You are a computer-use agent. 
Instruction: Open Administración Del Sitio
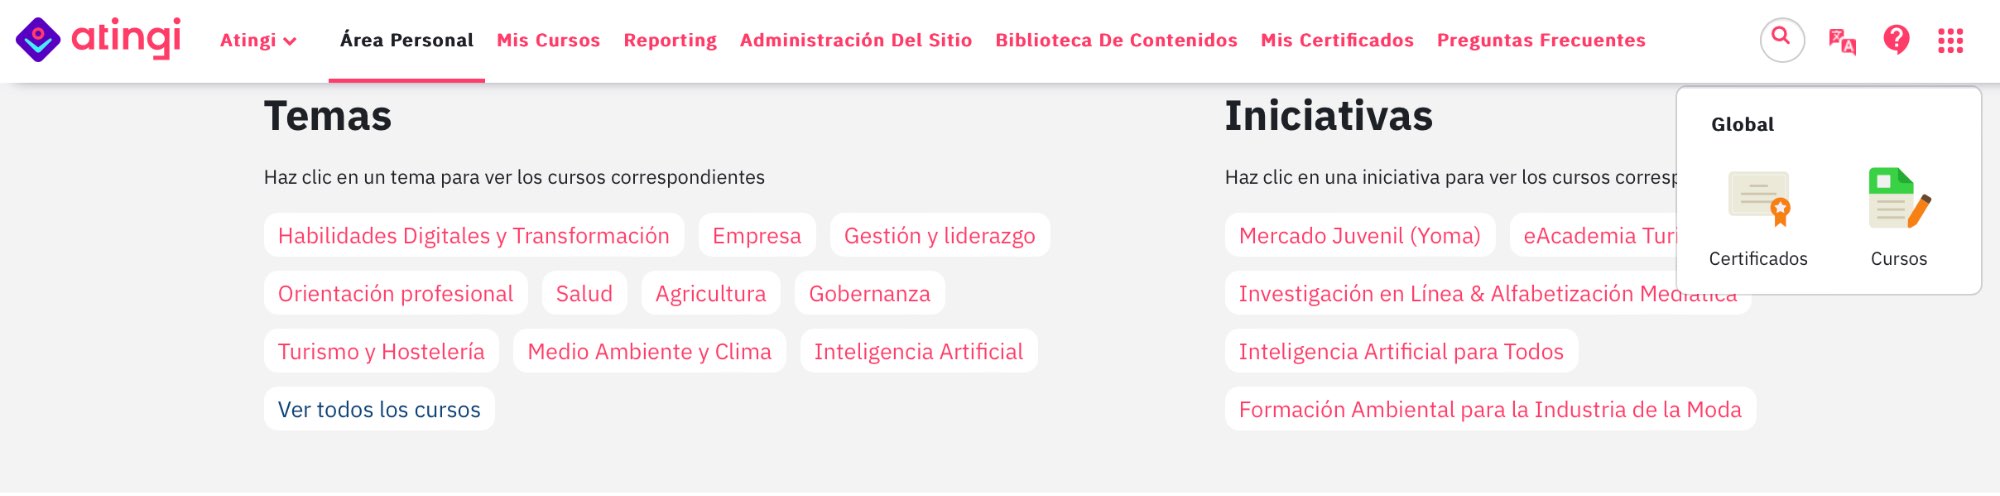(856, 40)
